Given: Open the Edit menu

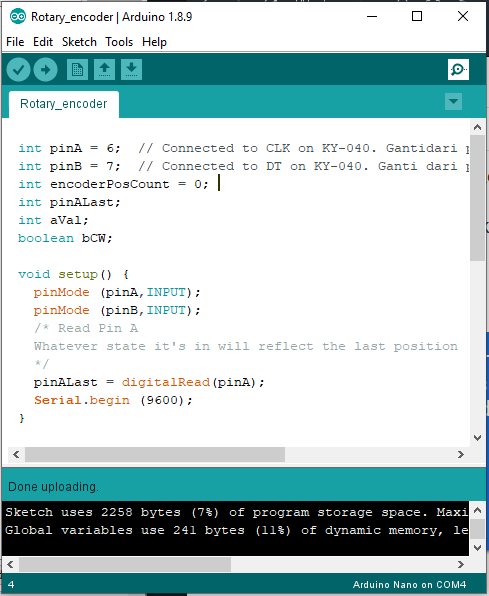Looking at the screenshot, I should click(43, 42).
